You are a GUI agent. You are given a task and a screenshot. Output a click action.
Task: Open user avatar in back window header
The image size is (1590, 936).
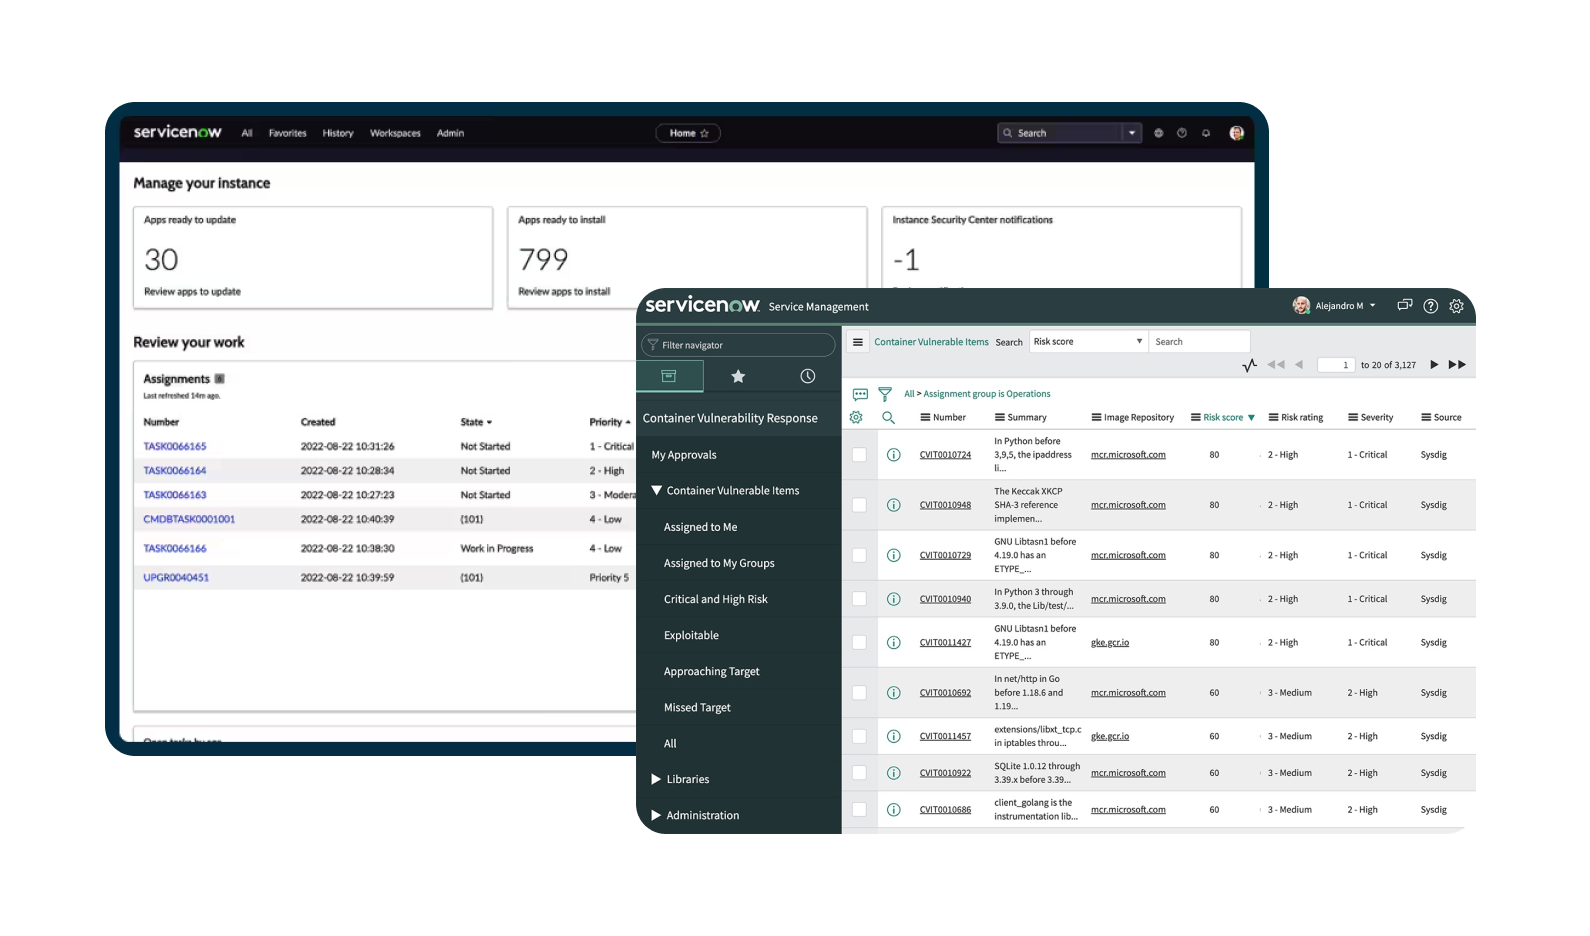1237,133
